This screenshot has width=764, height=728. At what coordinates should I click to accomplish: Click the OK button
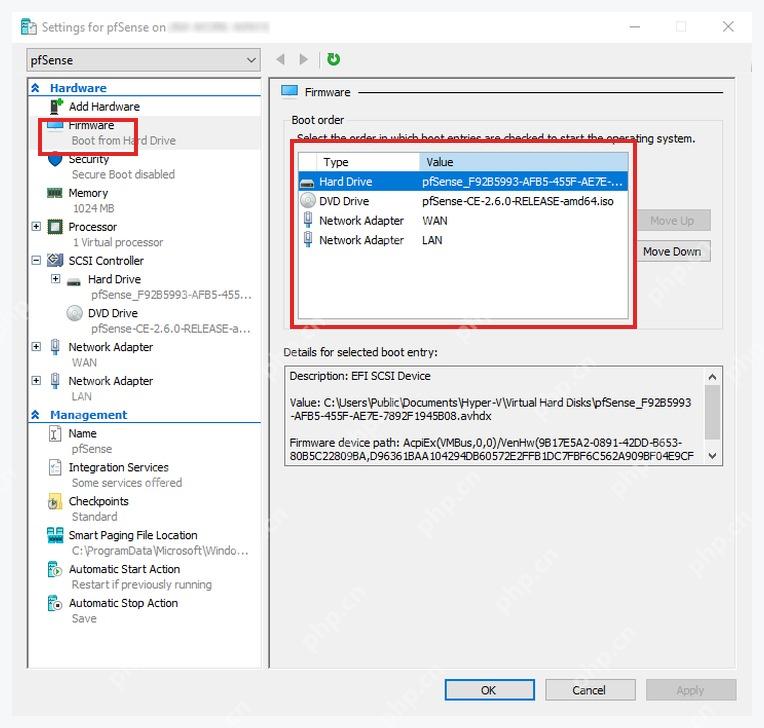pyautogui.click(x=489, y=690)
